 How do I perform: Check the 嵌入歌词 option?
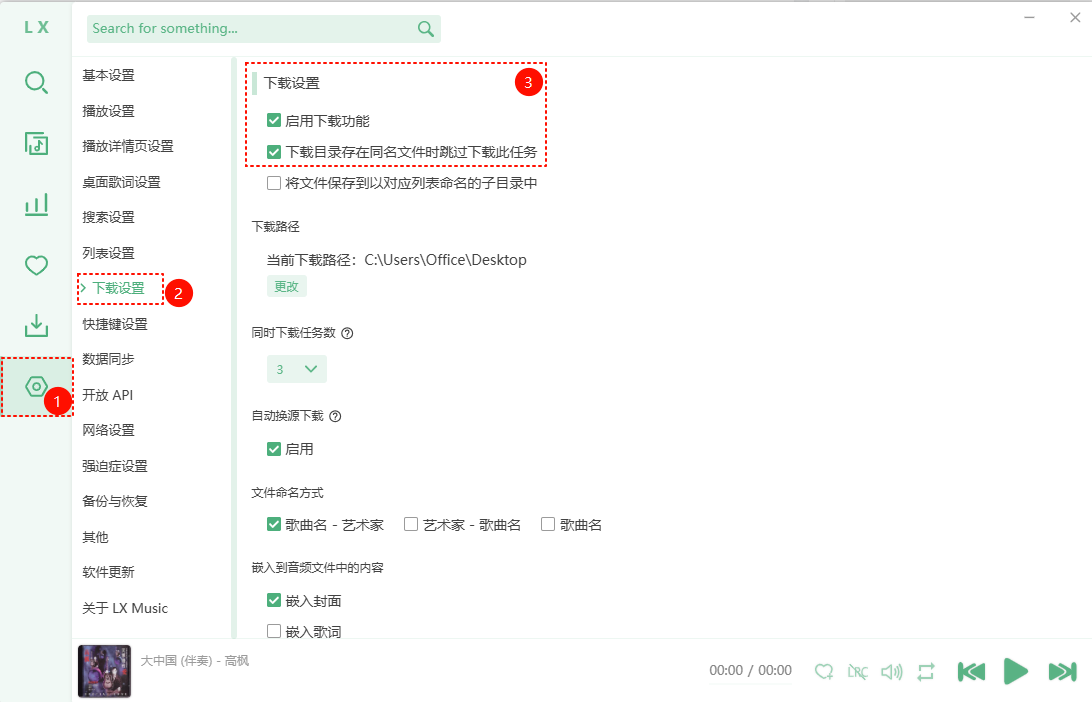coord(274,631)
